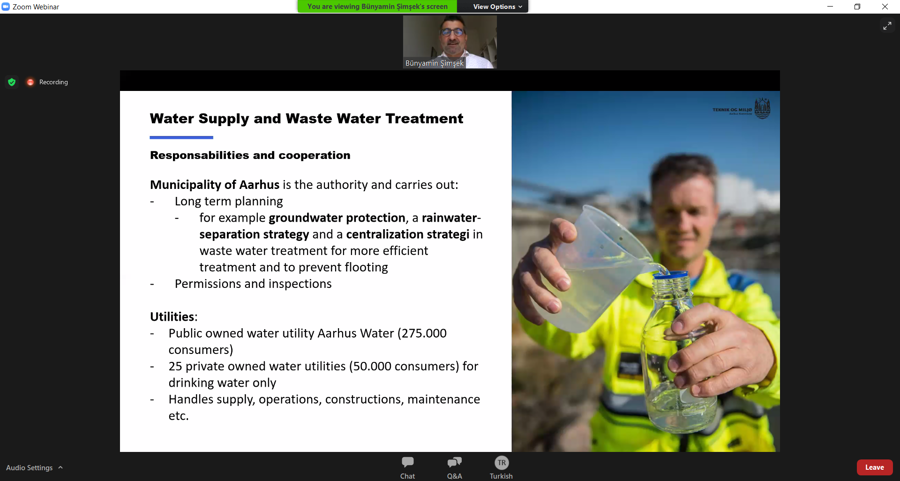Minimize the Zoom Webinar window
Screen dimensions: 900x481
pos(830,6)
